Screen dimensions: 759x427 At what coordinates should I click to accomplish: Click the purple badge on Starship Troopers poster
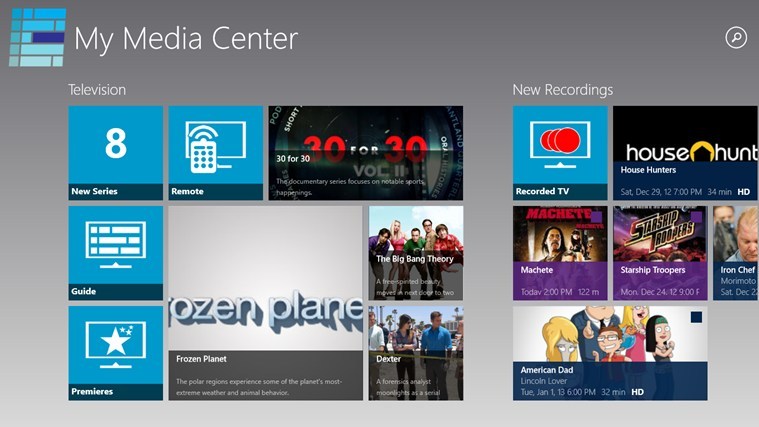click(696, 216)
